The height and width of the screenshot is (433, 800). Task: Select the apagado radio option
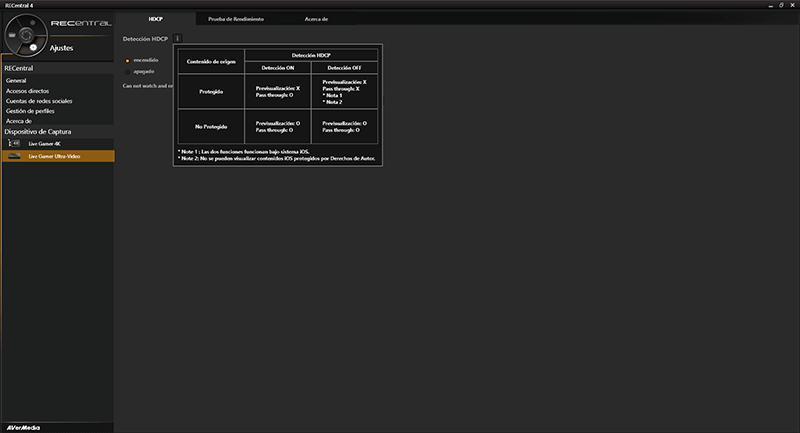tap(128, 72)
